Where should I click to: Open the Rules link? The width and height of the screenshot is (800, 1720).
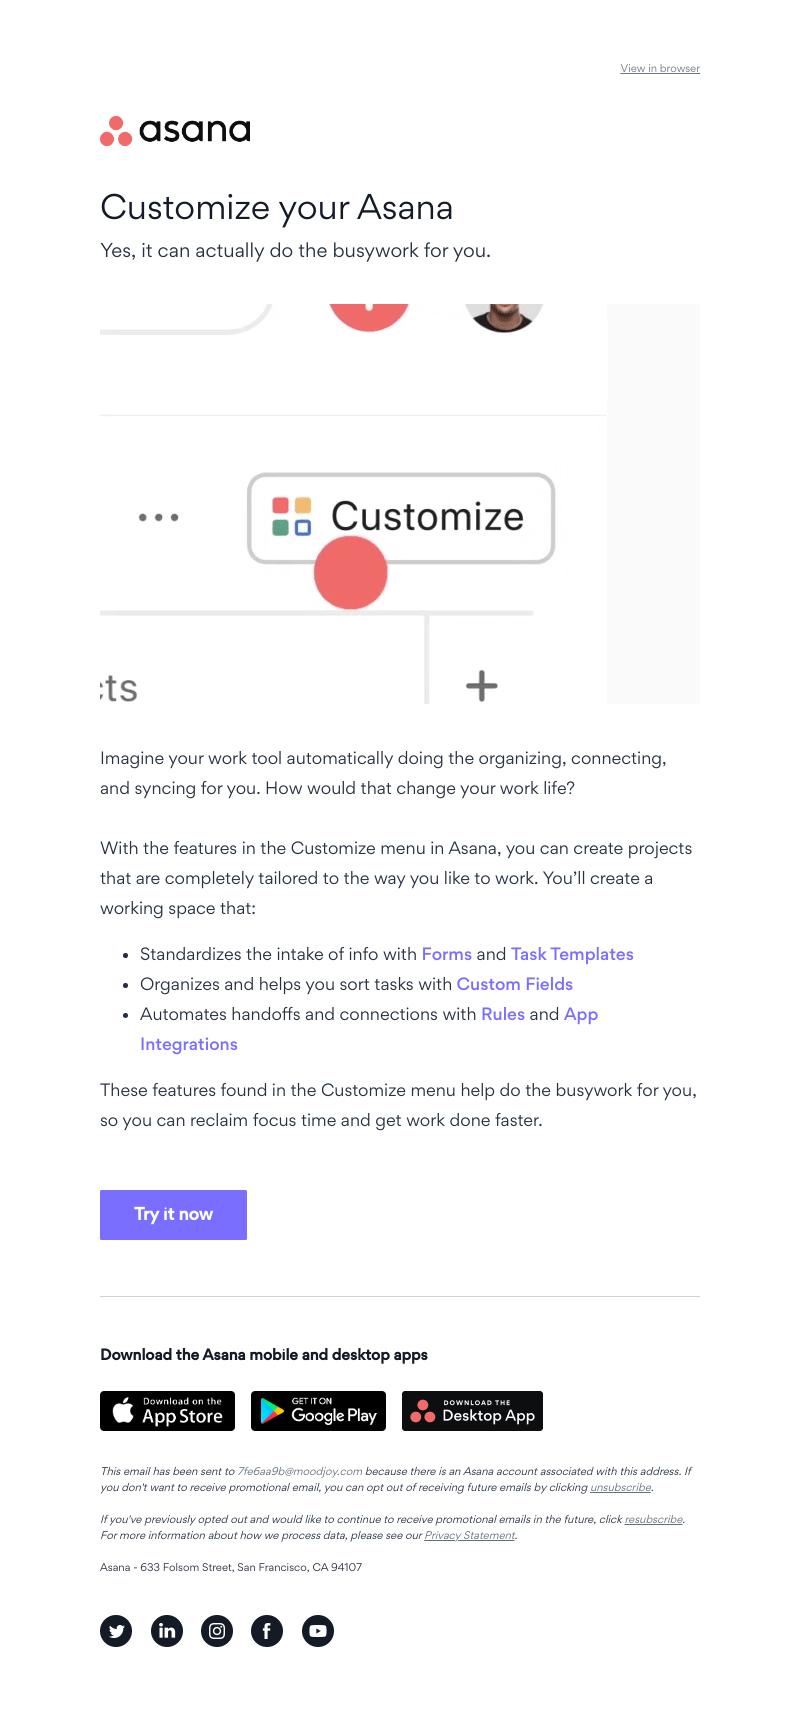tap(503, 1014)
